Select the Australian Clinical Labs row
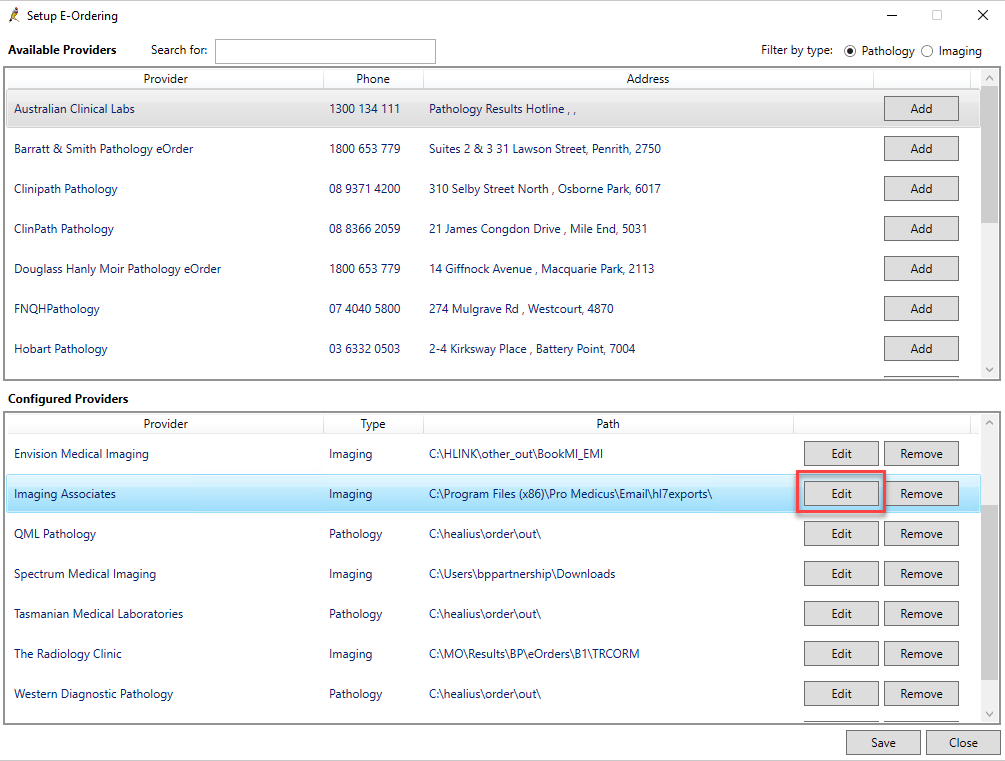This screenshot has width=1005, height=761. click(494, 109)
